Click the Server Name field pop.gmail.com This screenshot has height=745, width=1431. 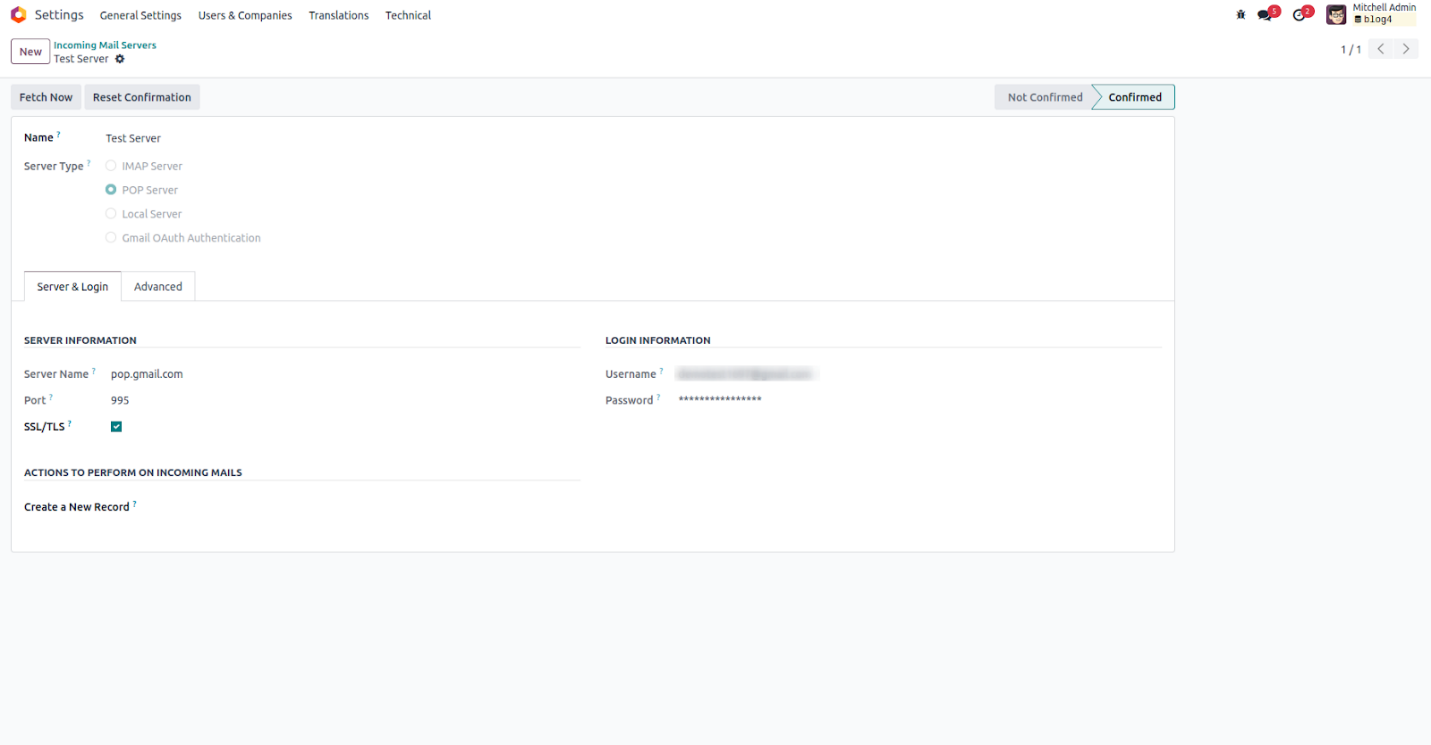(147, 374)
